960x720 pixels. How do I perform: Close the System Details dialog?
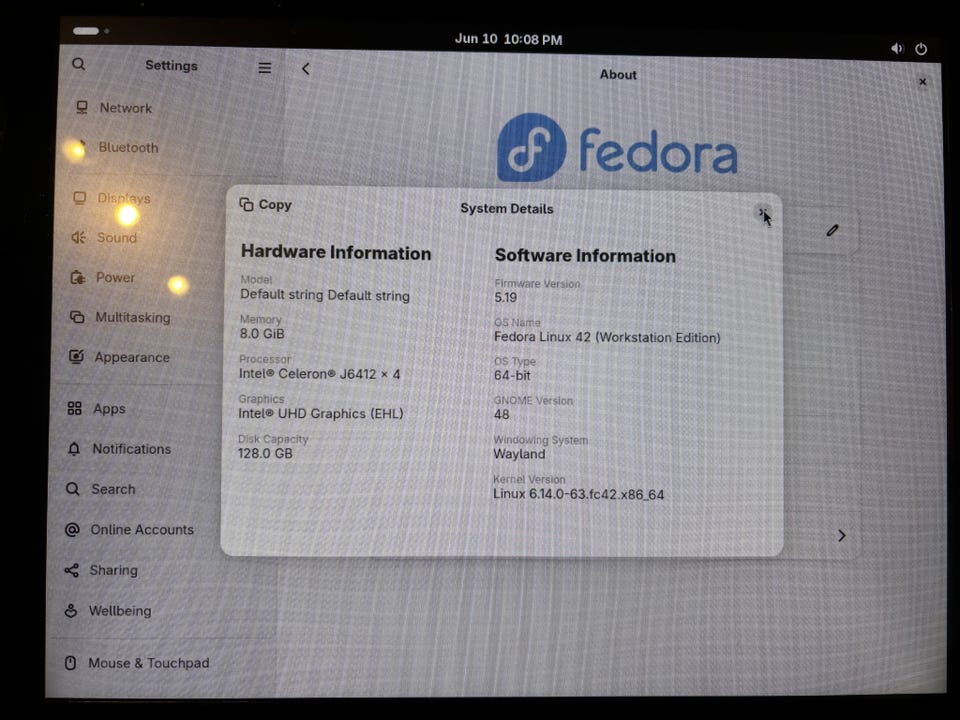tap(763, 213)
